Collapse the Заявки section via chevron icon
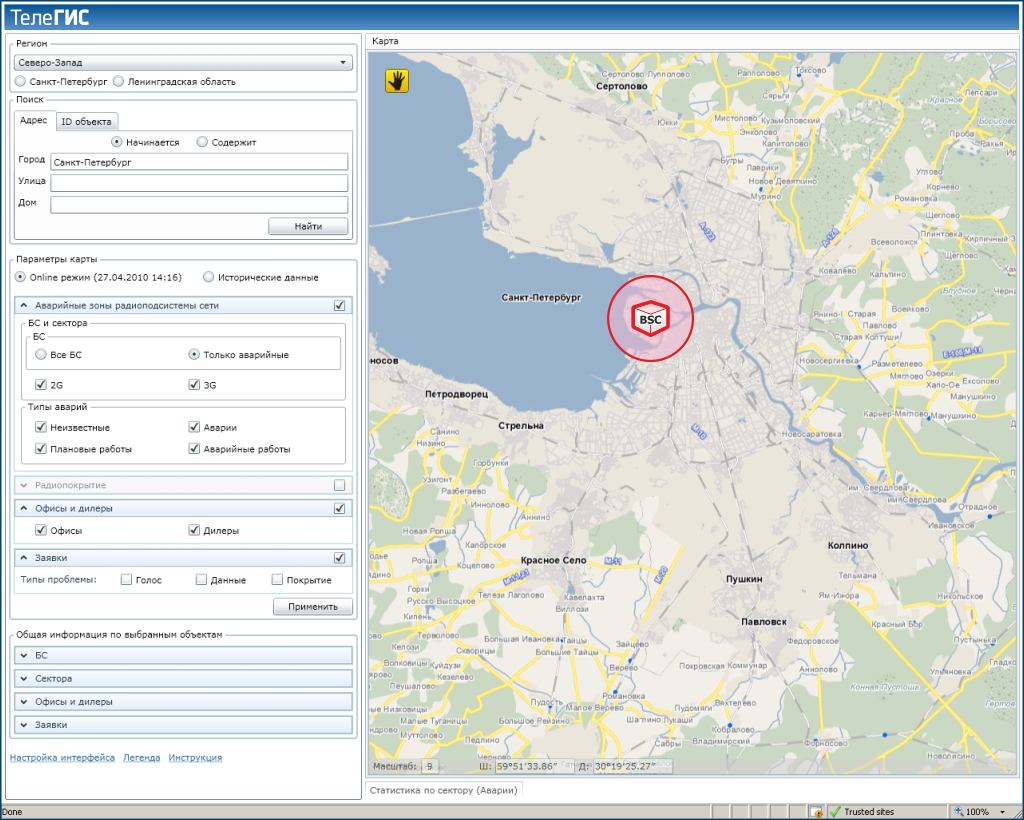Screen dimensions: 1024x820 [23, 558]
